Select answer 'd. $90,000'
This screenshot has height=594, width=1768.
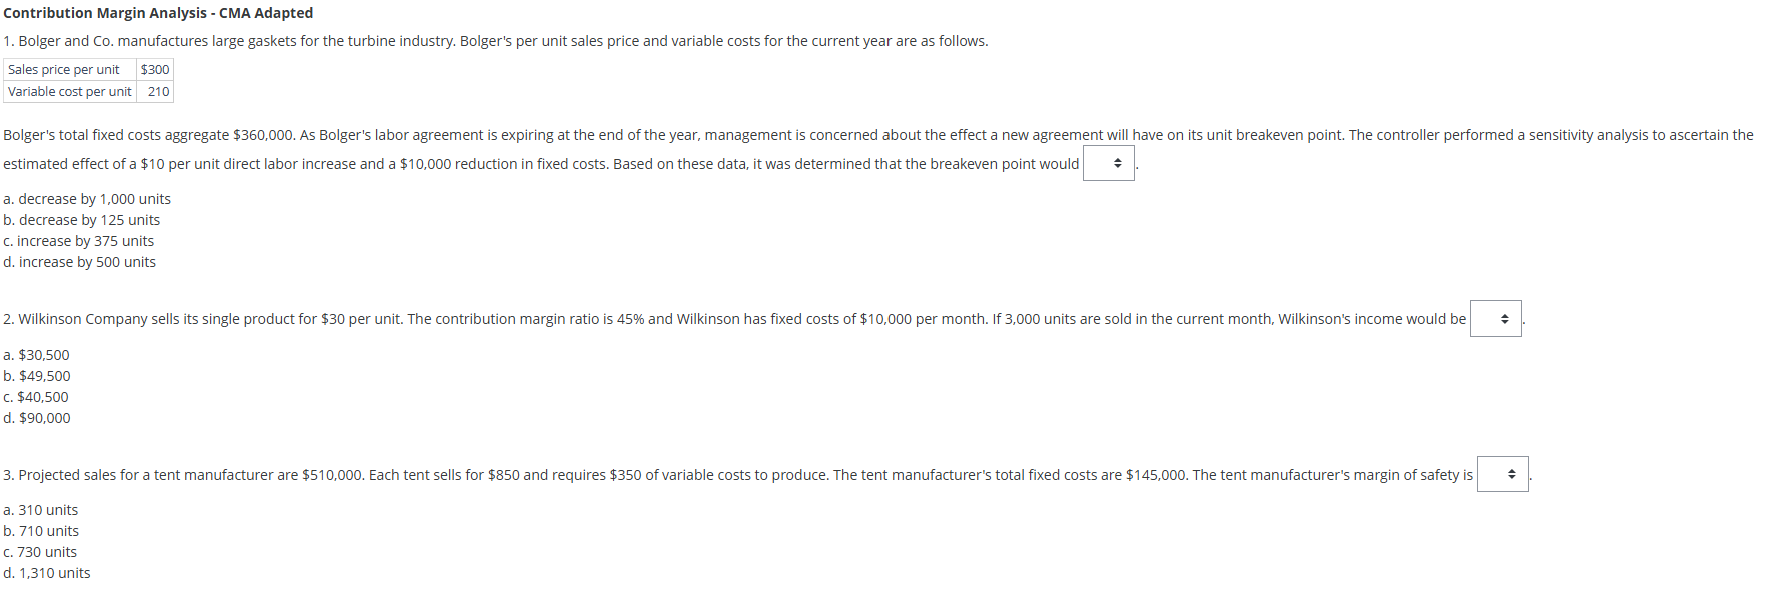(36, 417)
